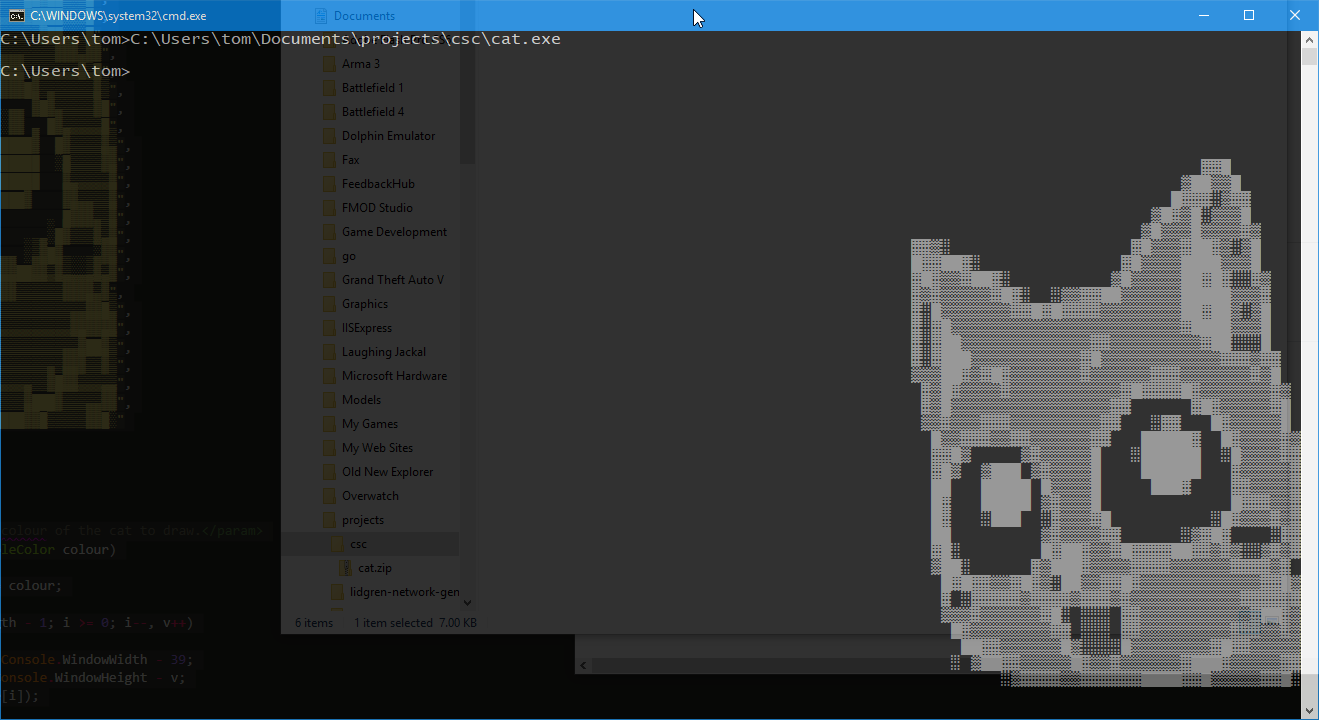Screen dimensions: 1319x720
Task: Click the cmd.exe icon in the title bar
Action: [x=17, y=15]
